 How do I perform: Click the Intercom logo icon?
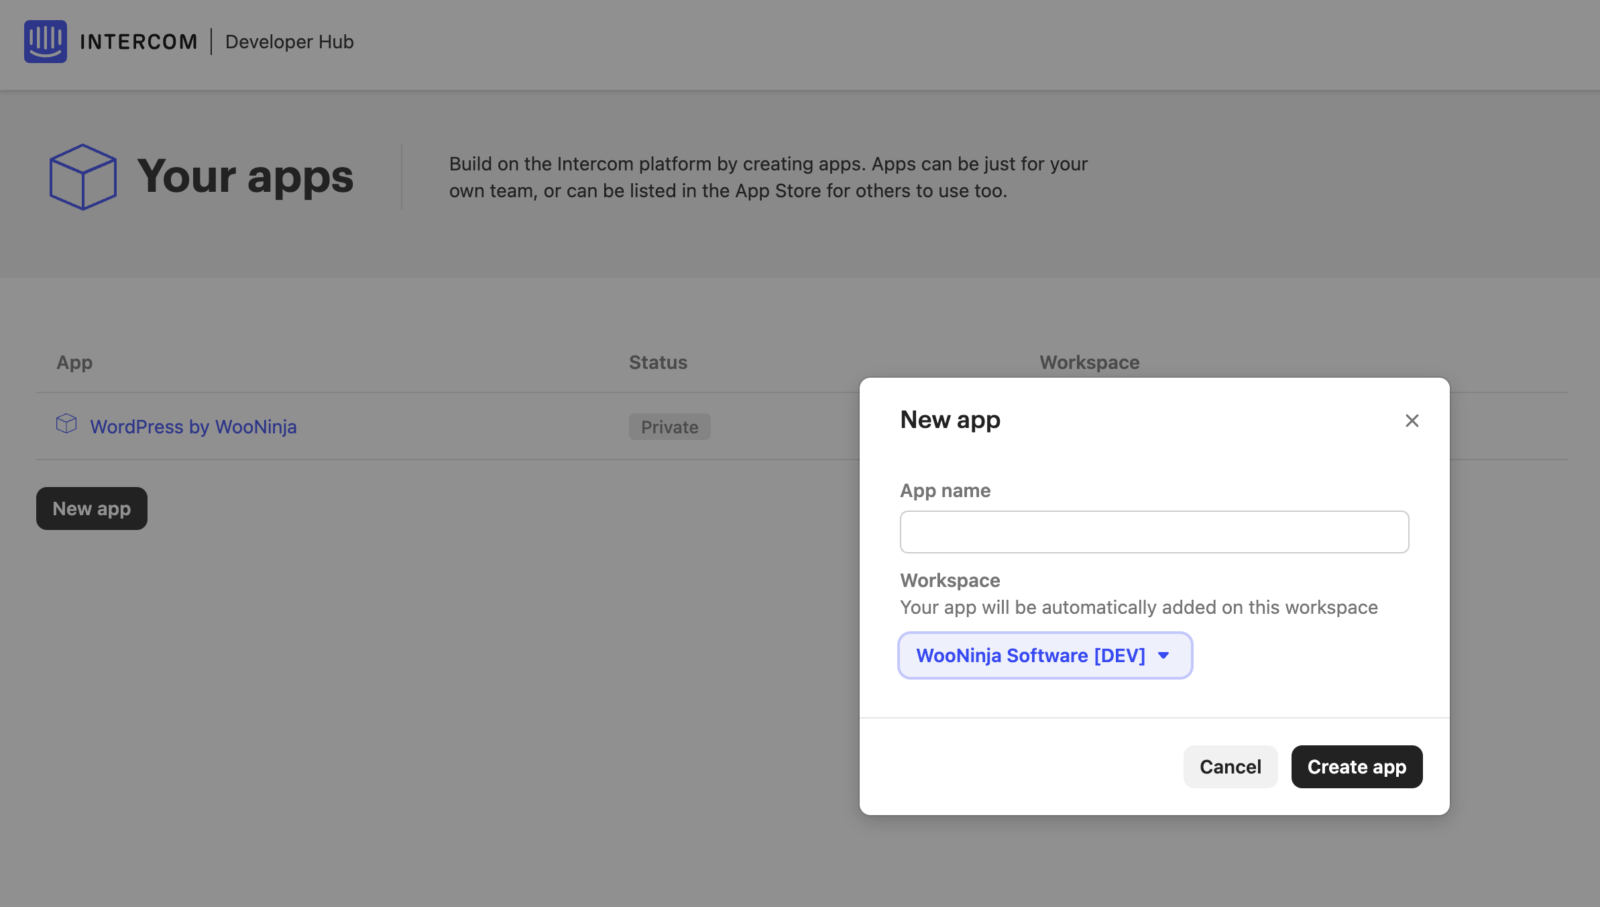[45, 41]
